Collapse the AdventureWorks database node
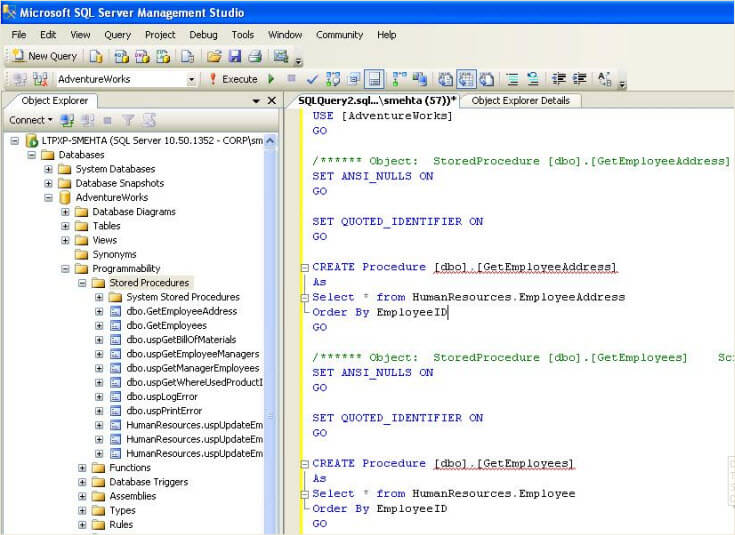Screen dimensions: 735x535 (48, 197)
